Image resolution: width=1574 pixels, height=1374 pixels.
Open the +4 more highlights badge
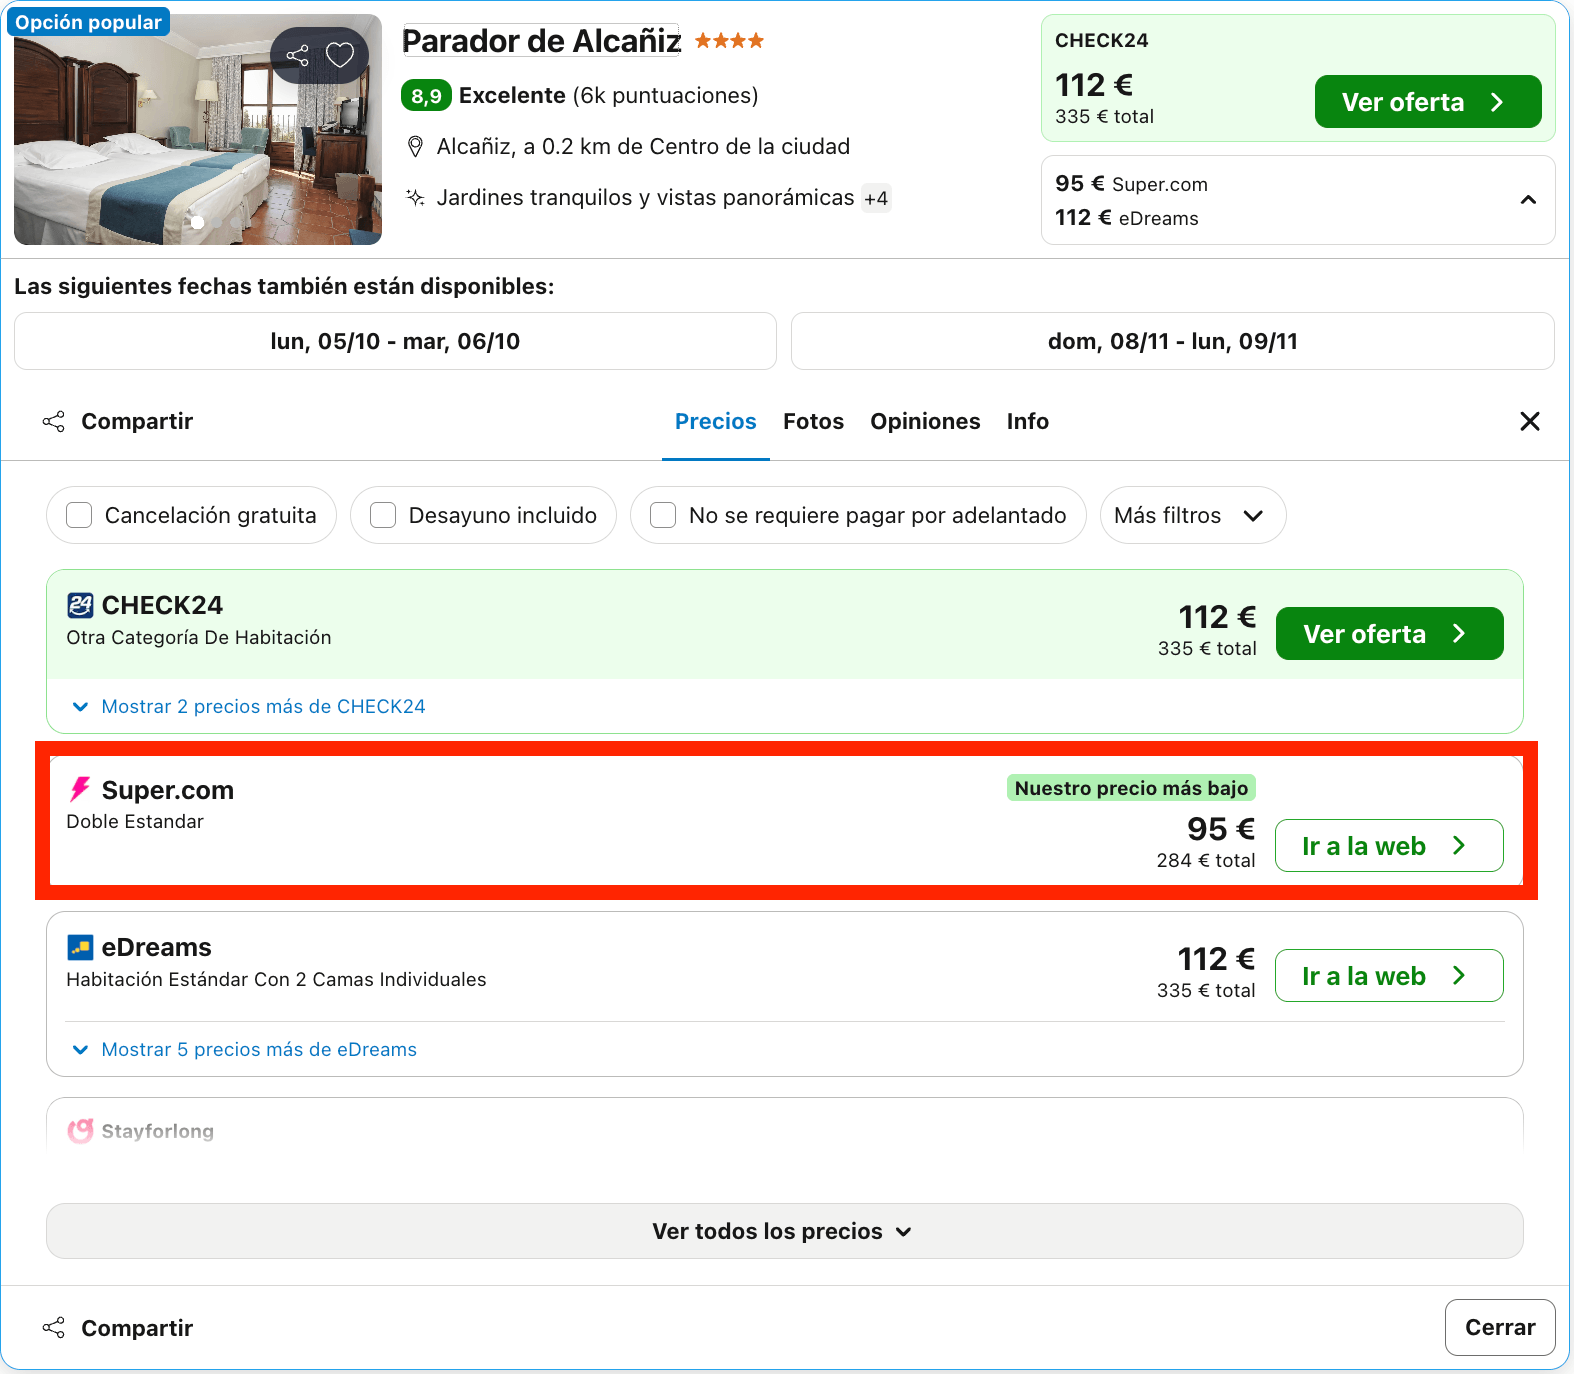coord(876,198)
